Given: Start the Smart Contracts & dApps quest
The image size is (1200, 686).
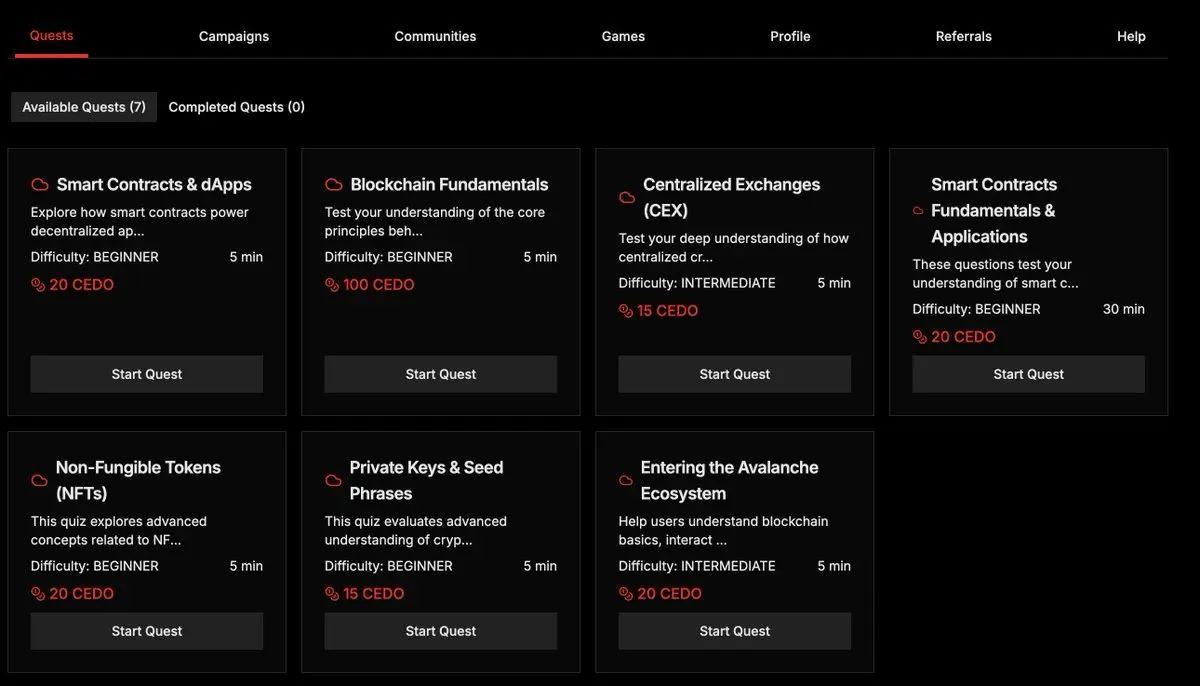Looking at the screenshot, I should coord(147,374).
